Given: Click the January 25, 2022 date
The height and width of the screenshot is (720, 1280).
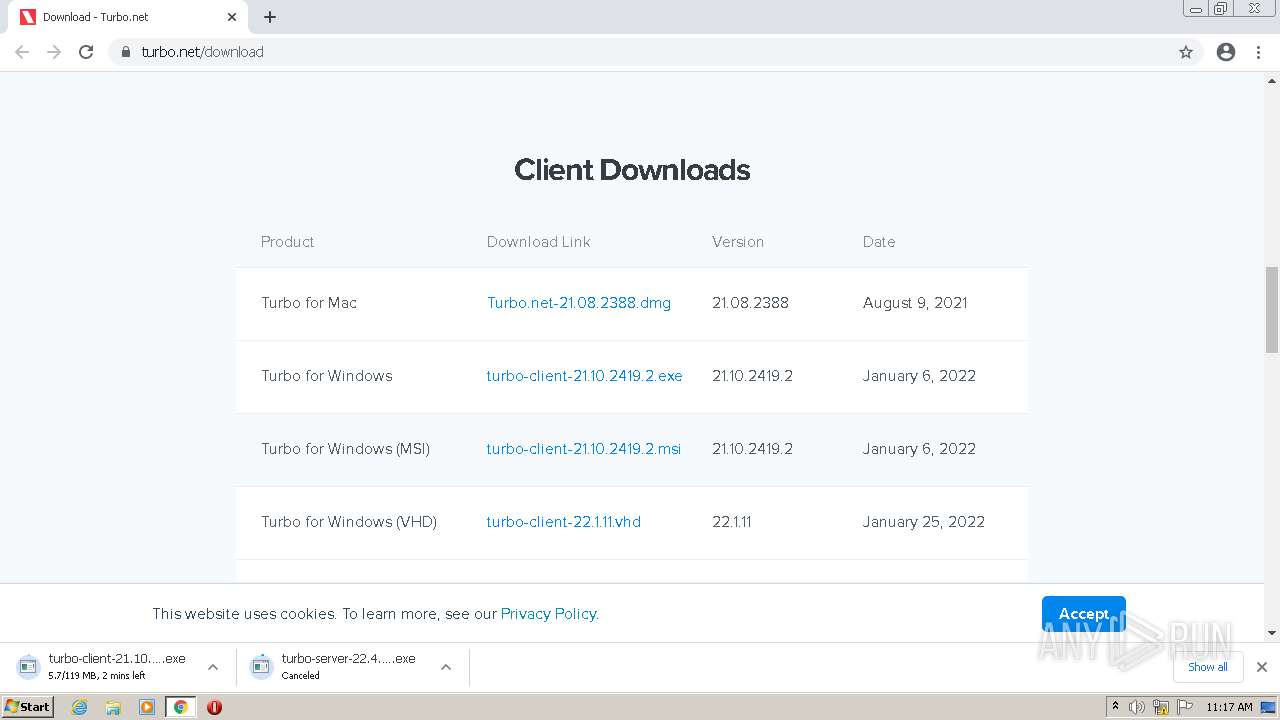Looking at the screenshot, I should coord(924,522).
